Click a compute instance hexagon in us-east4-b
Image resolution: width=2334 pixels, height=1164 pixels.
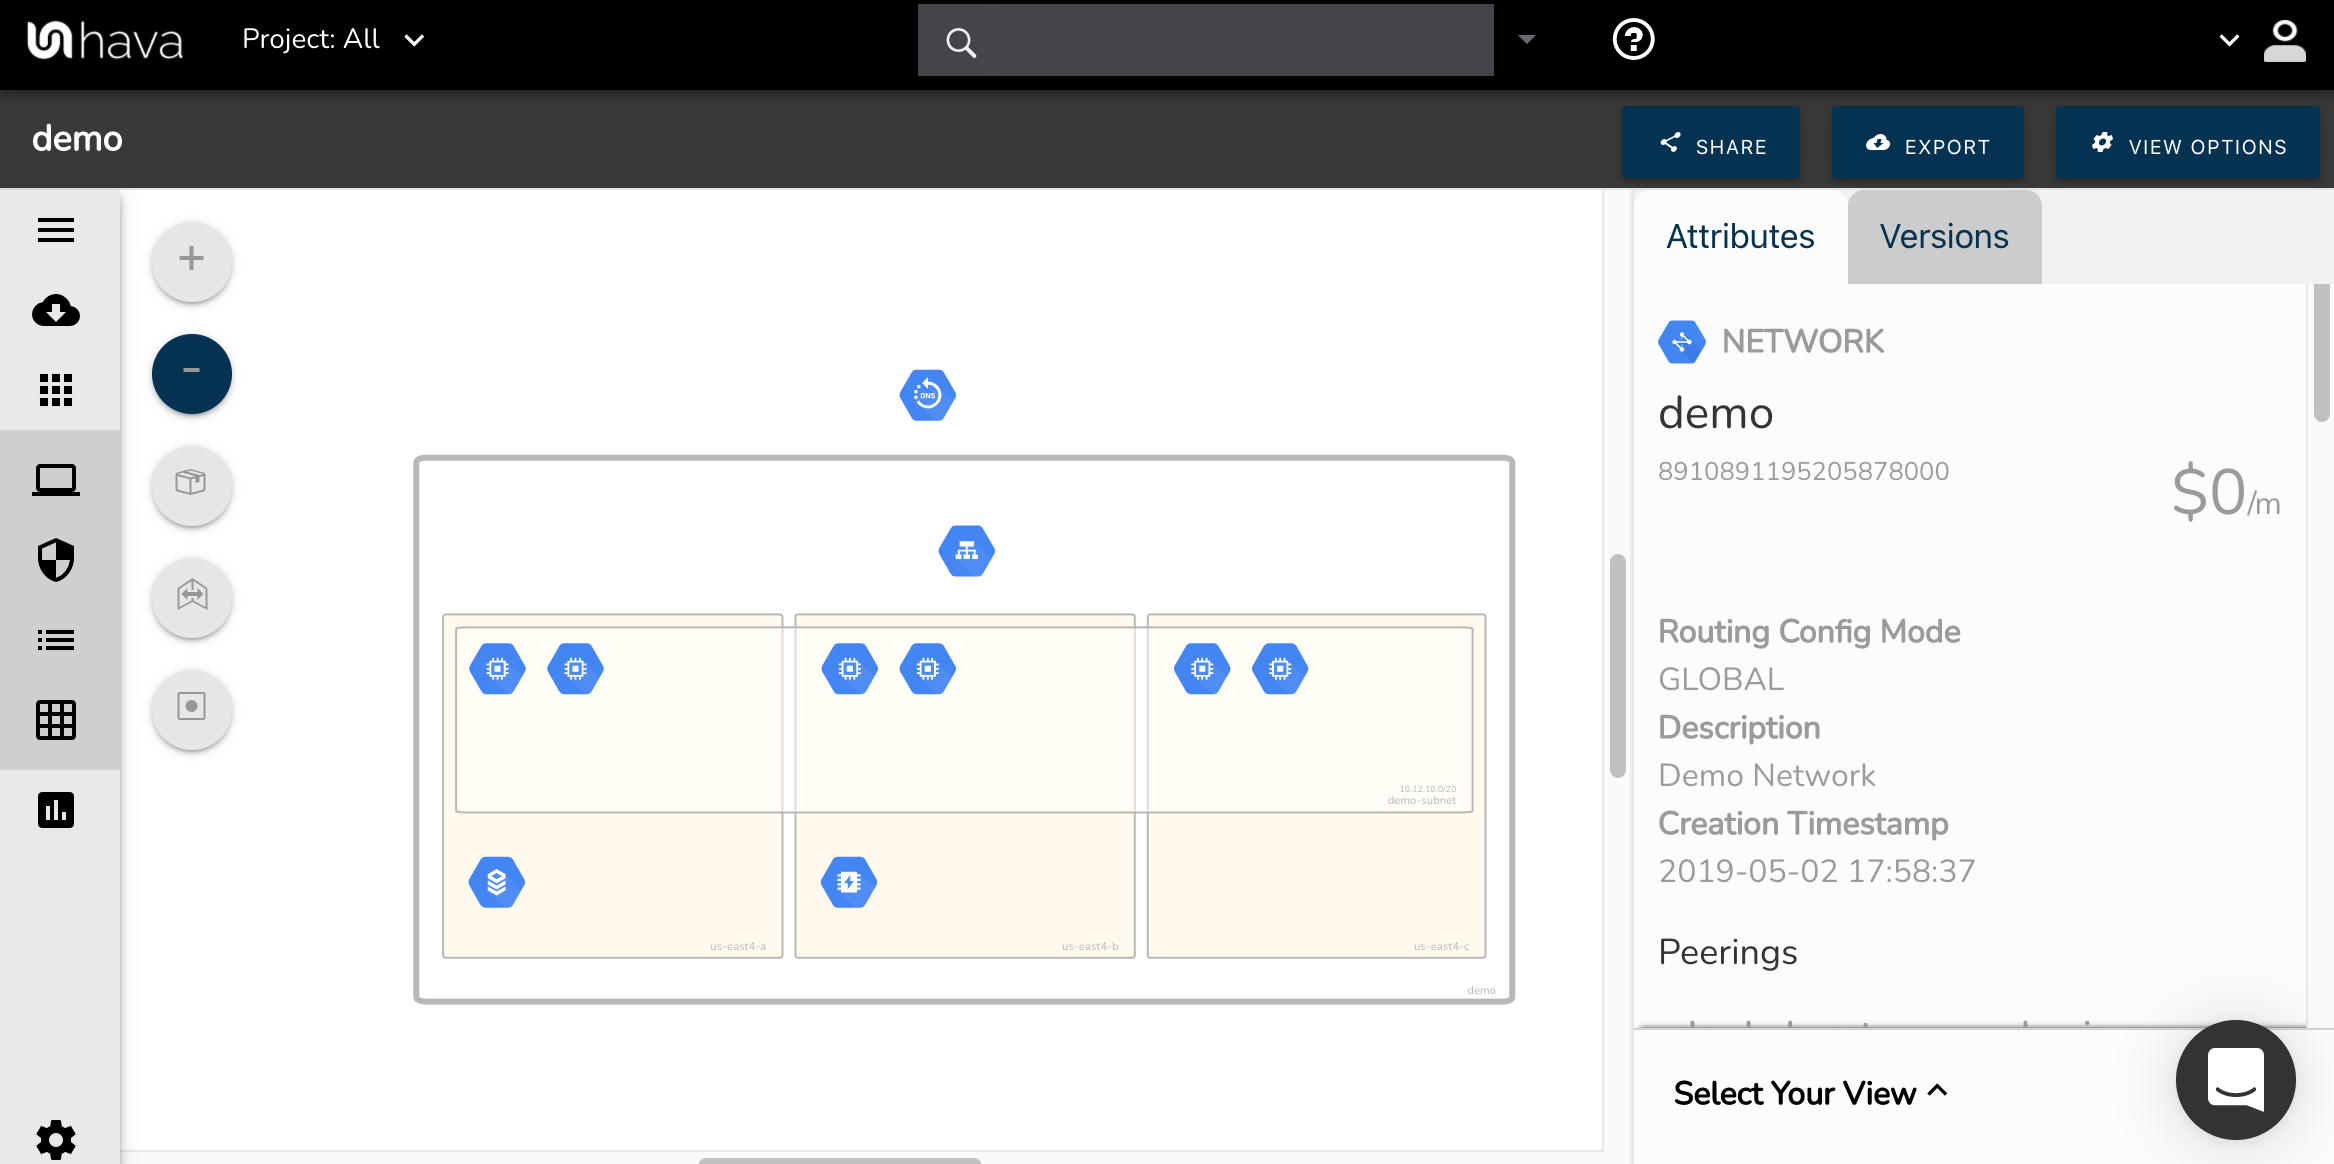coord(848,669)
